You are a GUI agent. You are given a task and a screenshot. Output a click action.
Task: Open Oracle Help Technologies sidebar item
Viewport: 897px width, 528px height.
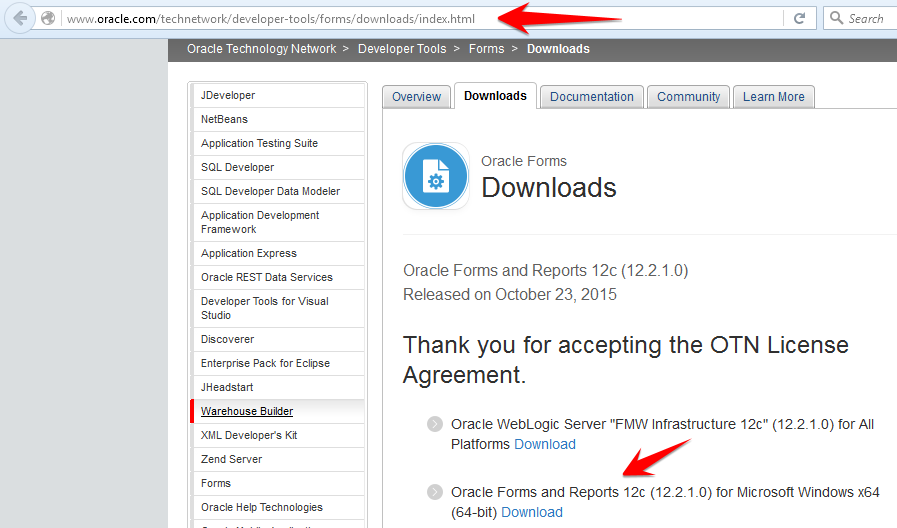pyautogui.click(x=279, y=507)
